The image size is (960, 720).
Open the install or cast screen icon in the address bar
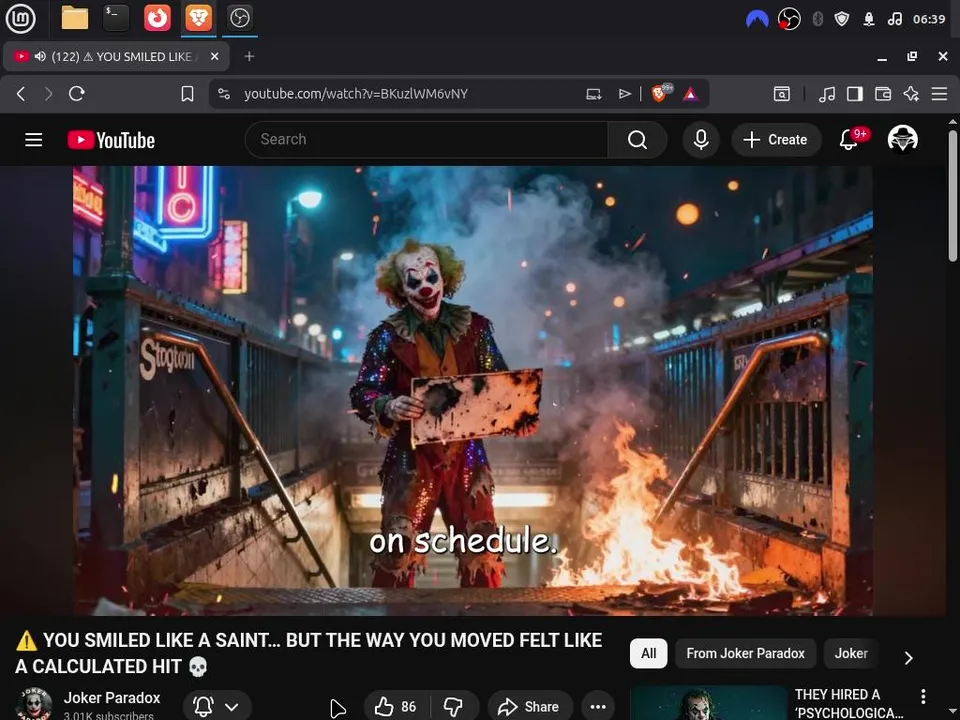[x=593, y=94]
